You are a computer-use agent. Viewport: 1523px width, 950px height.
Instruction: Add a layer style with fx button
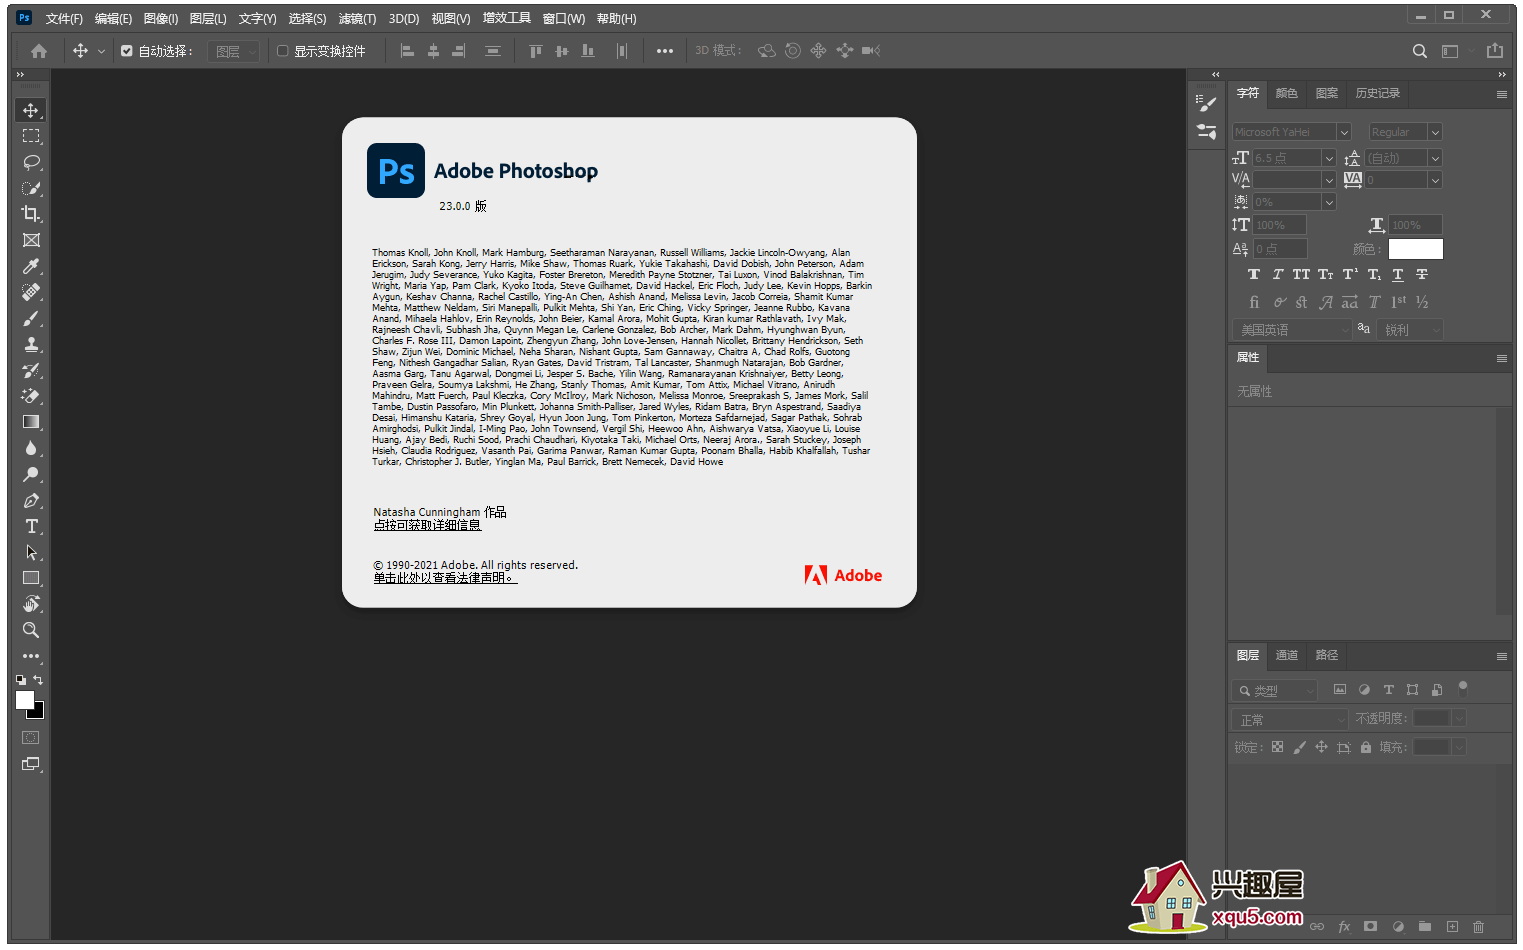pyautogui.click(x=1344, y=927)
